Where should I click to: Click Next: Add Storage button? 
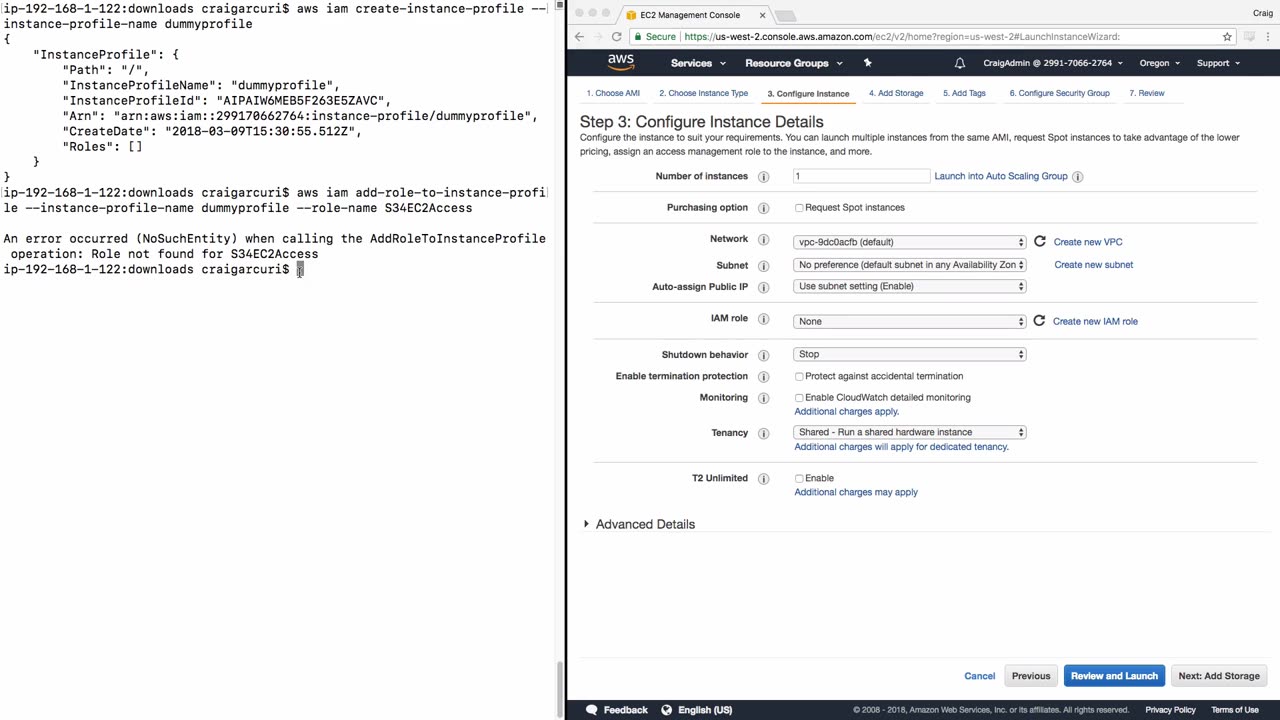pos(1219,676)
